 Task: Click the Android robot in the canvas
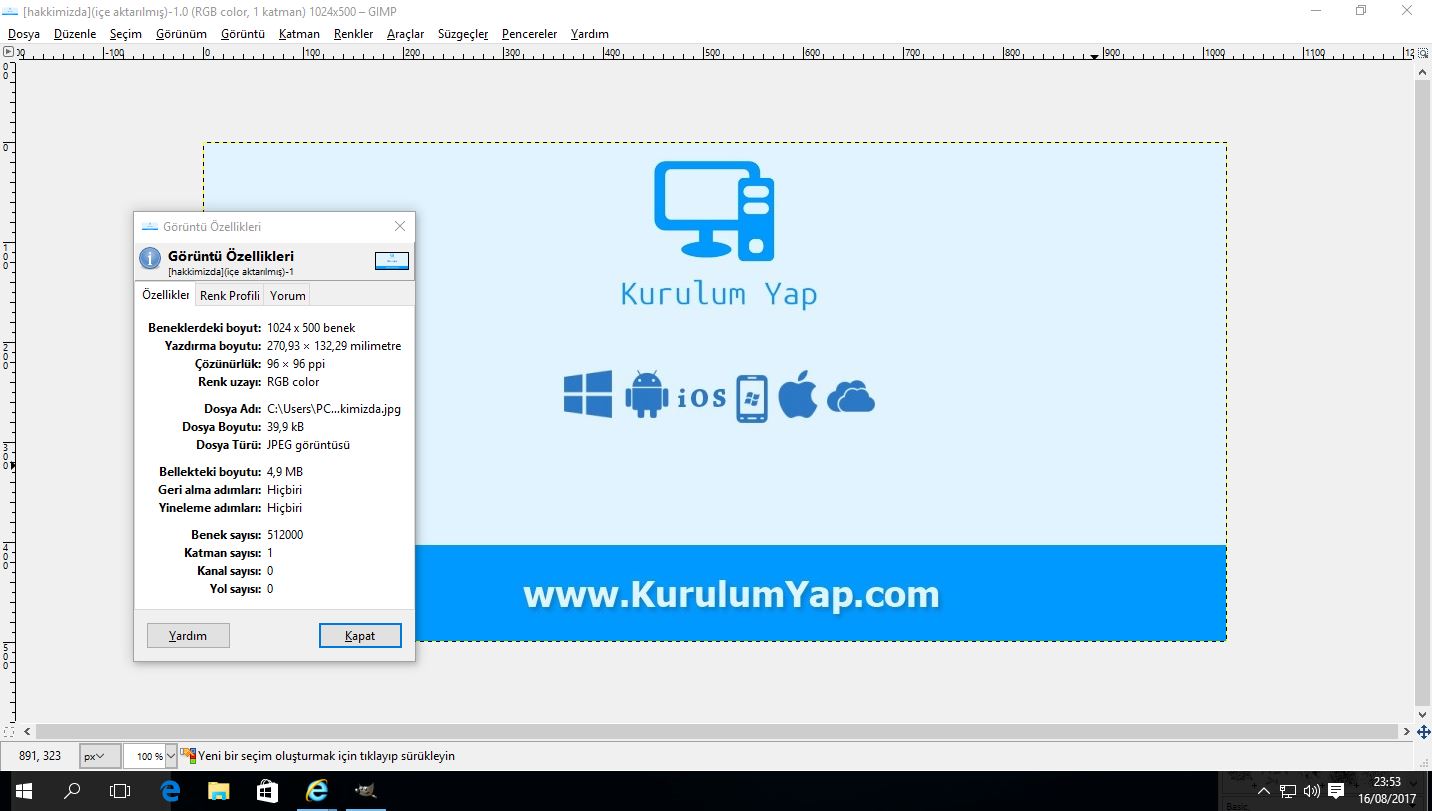[x=646, y=394]
